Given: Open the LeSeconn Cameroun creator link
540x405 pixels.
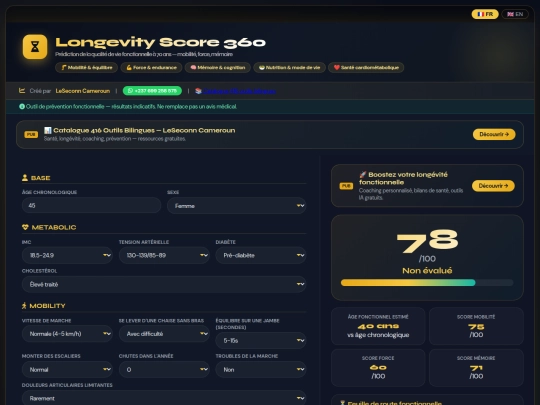Looking at the screenshot, I should click(83, 91).
